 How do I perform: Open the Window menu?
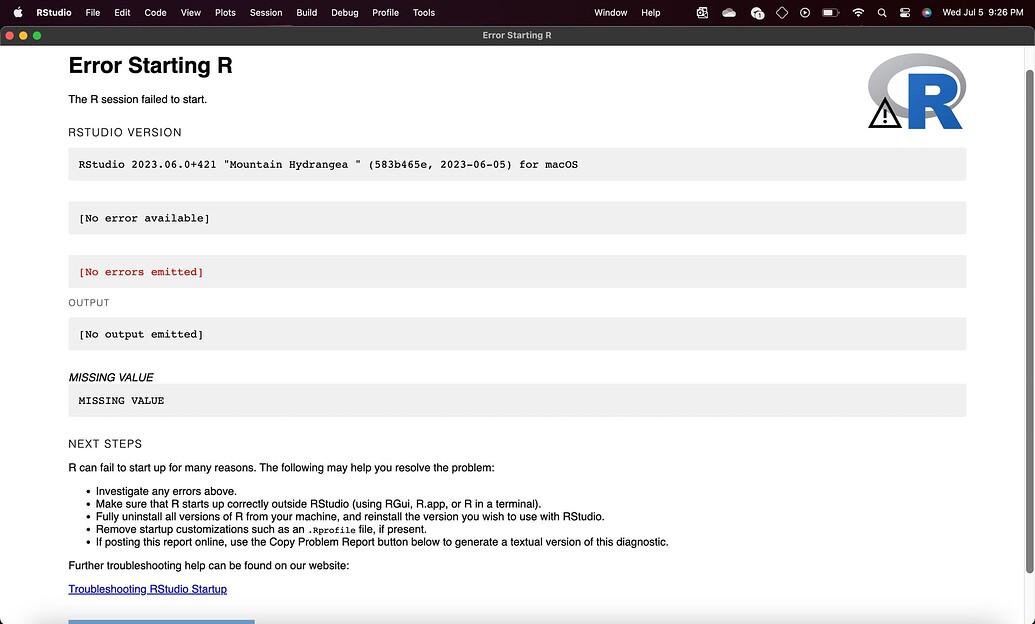pyautogui.click(x=611, y=13)
